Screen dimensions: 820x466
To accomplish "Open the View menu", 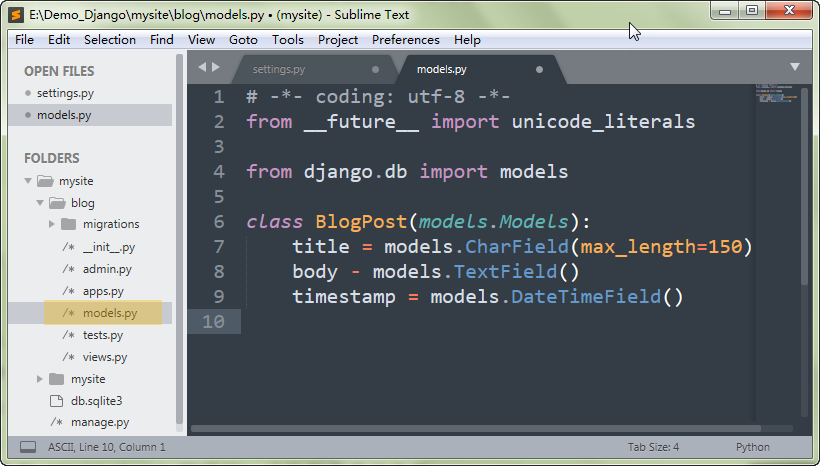I will point(201,40).
